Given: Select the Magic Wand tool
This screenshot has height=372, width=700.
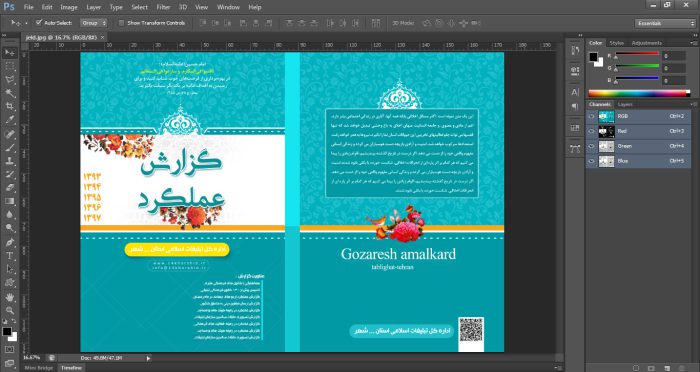Looking at the screenshot, I should pos(10,93).
